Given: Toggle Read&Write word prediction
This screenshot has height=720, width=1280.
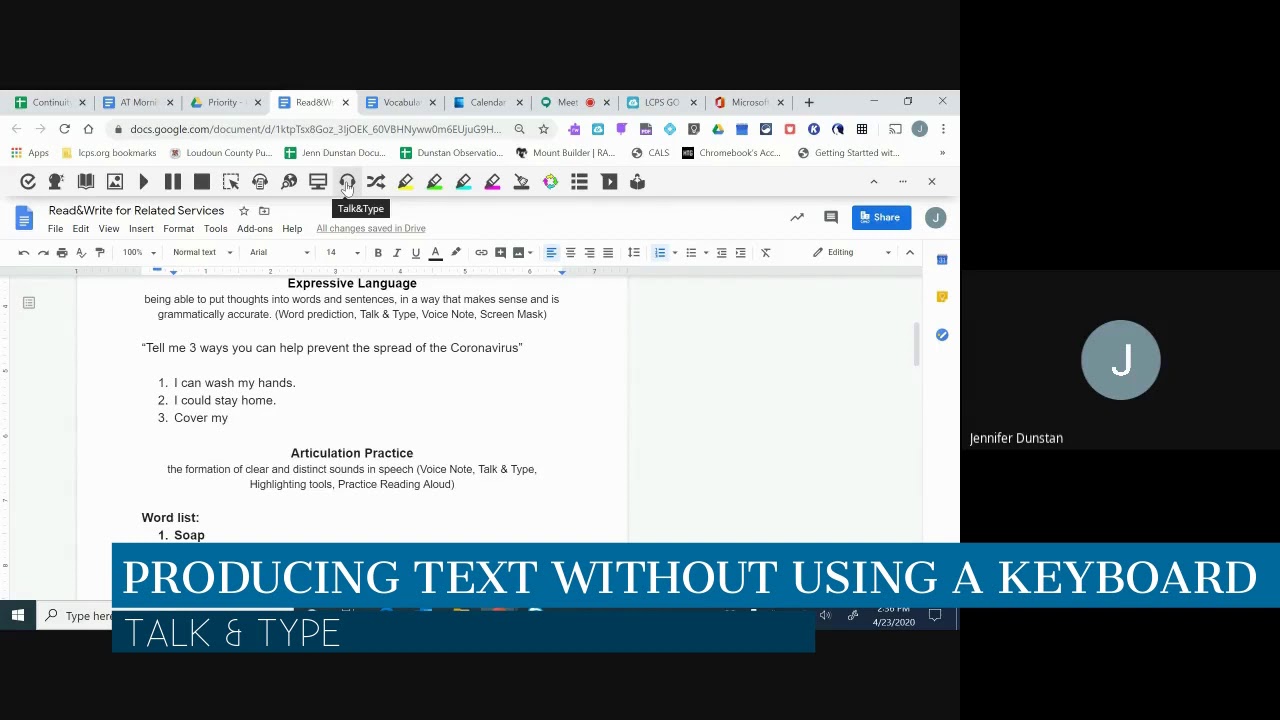Looking at the screenshot, I should coord(57,182).
